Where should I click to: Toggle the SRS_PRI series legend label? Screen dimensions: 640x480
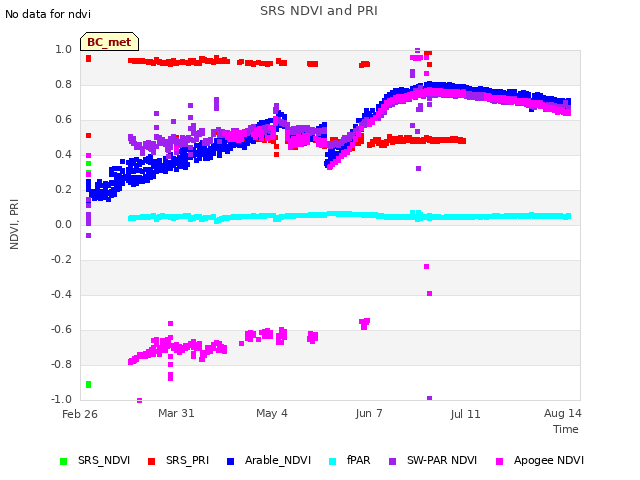[187, 460]
